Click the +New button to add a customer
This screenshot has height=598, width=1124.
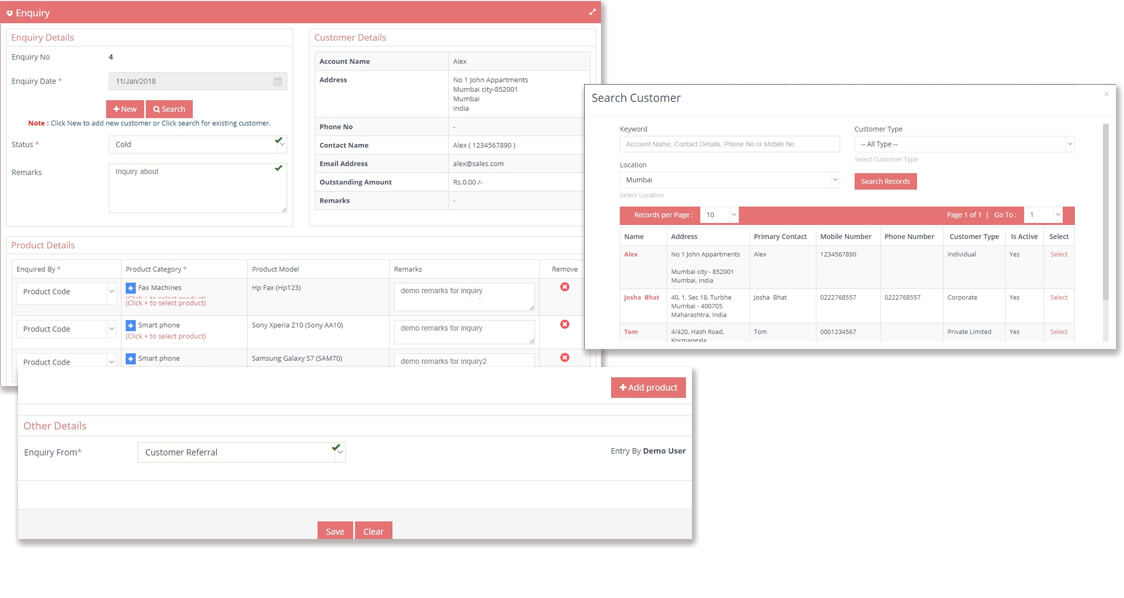click(x=125, y=108)
